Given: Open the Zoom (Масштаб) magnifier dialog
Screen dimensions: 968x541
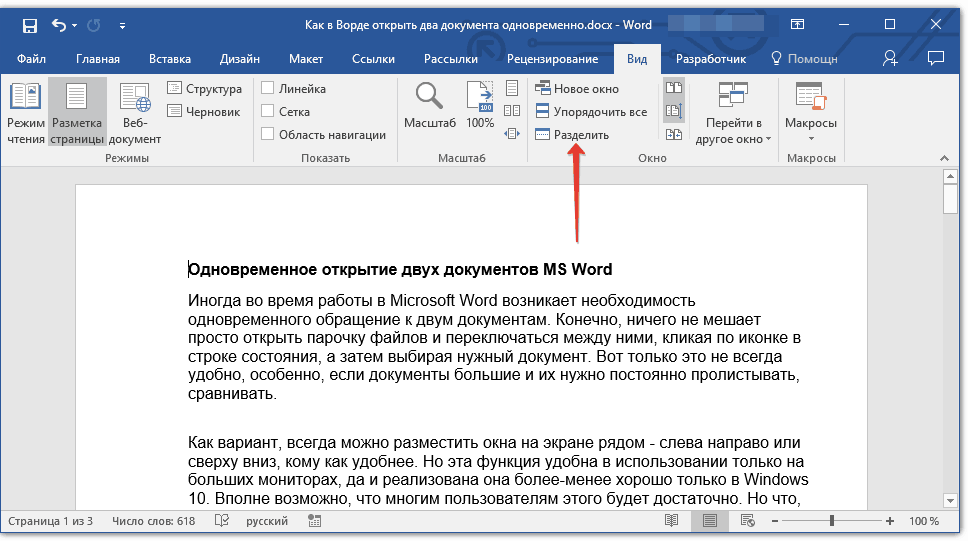Looking at the screenshot, I should click(x=430, y=106).
